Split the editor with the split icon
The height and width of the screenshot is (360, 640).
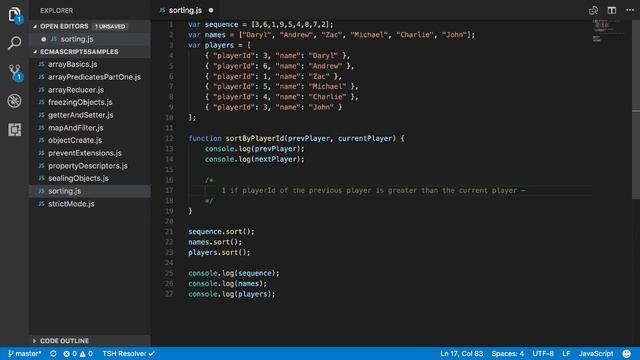tap(611, 10)
